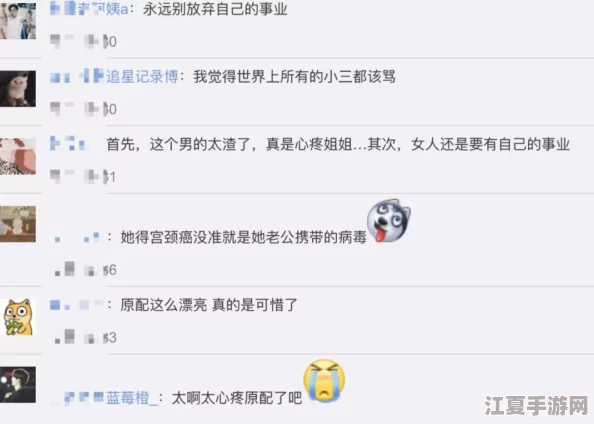This screenshot has height=424, width=594.
Task: Open the pig avatar beside 追星记录博
Action: coord(18,88)
